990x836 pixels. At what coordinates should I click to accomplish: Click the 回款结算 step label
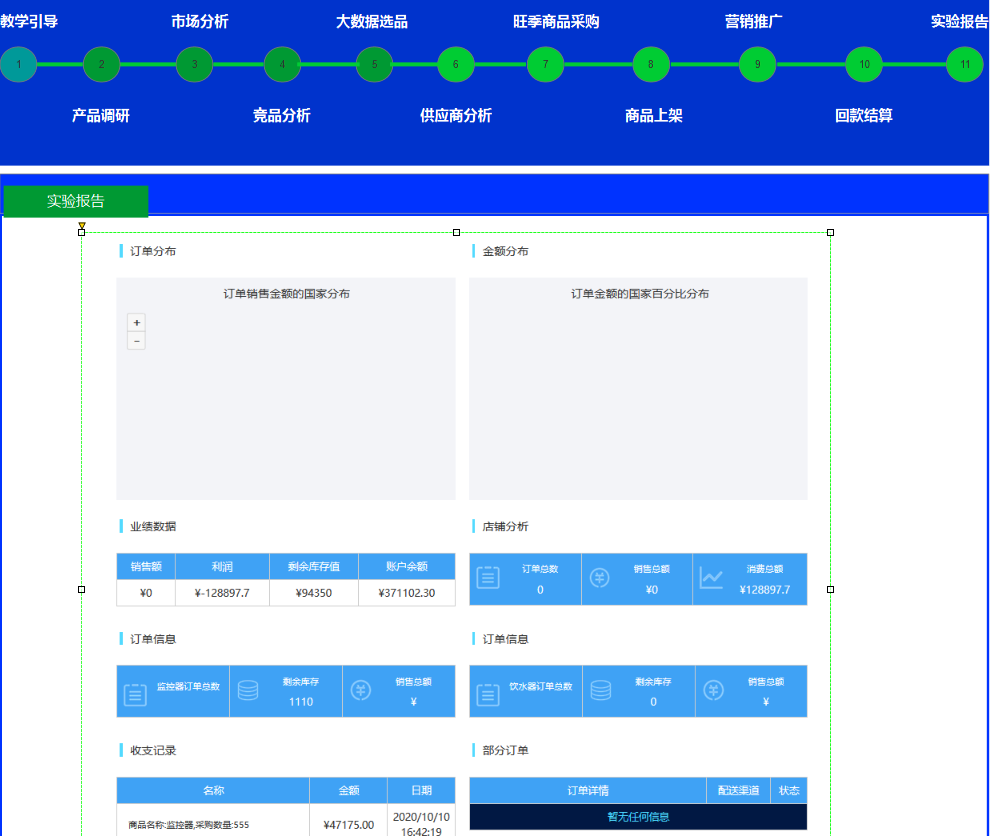click(864, 115)
